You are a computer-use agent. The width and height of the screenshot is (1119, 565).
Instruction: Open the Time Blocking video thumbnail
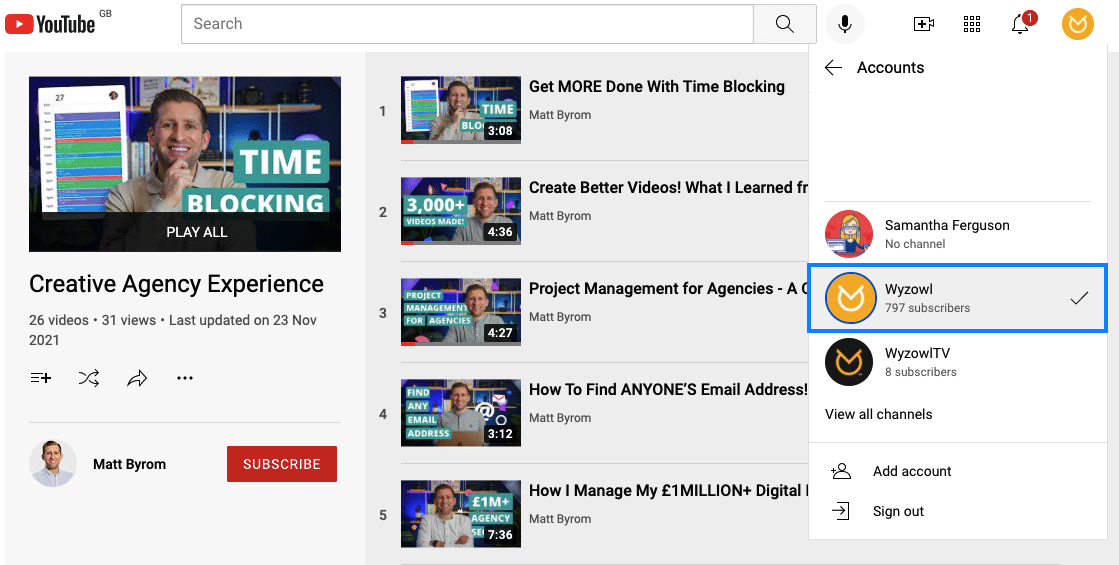pyautogui.click(x=461, y=111)
